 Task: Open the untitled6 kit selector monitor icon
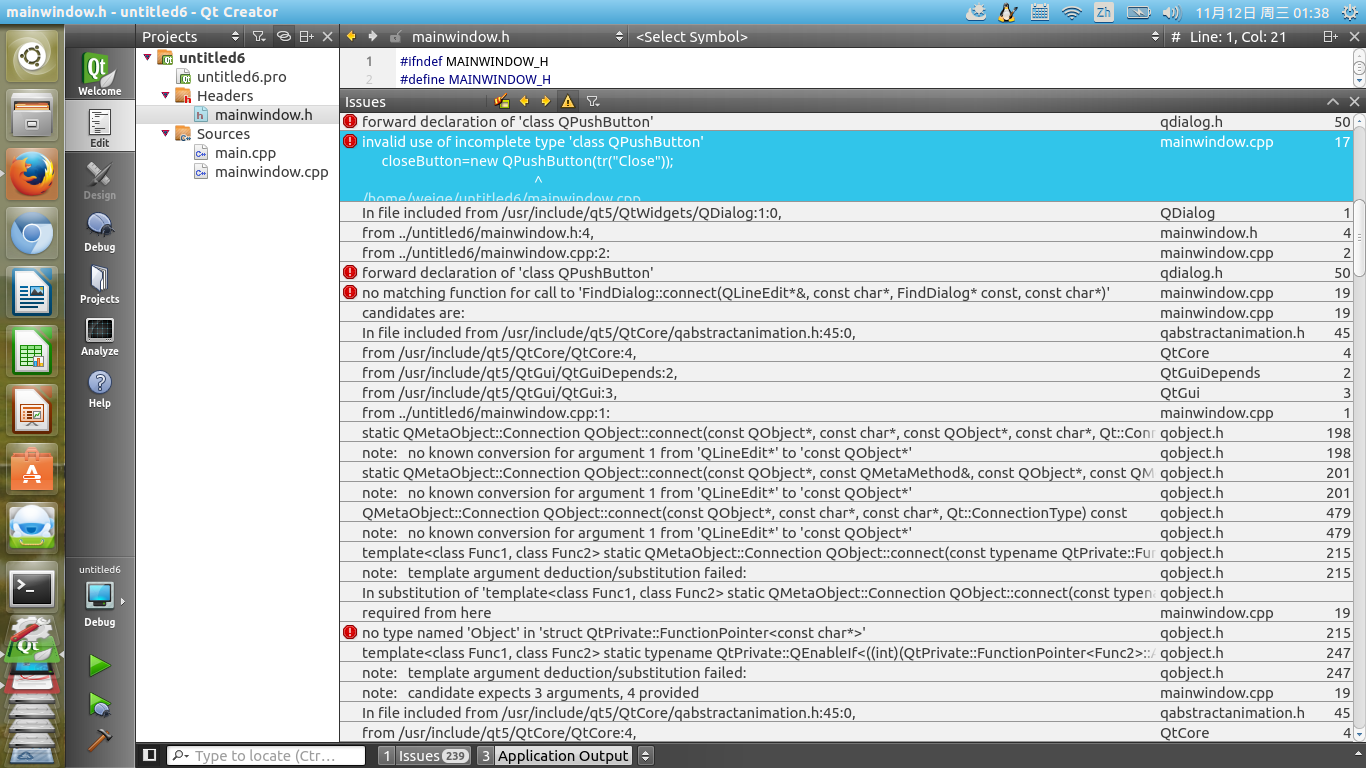tap(99, 596)
